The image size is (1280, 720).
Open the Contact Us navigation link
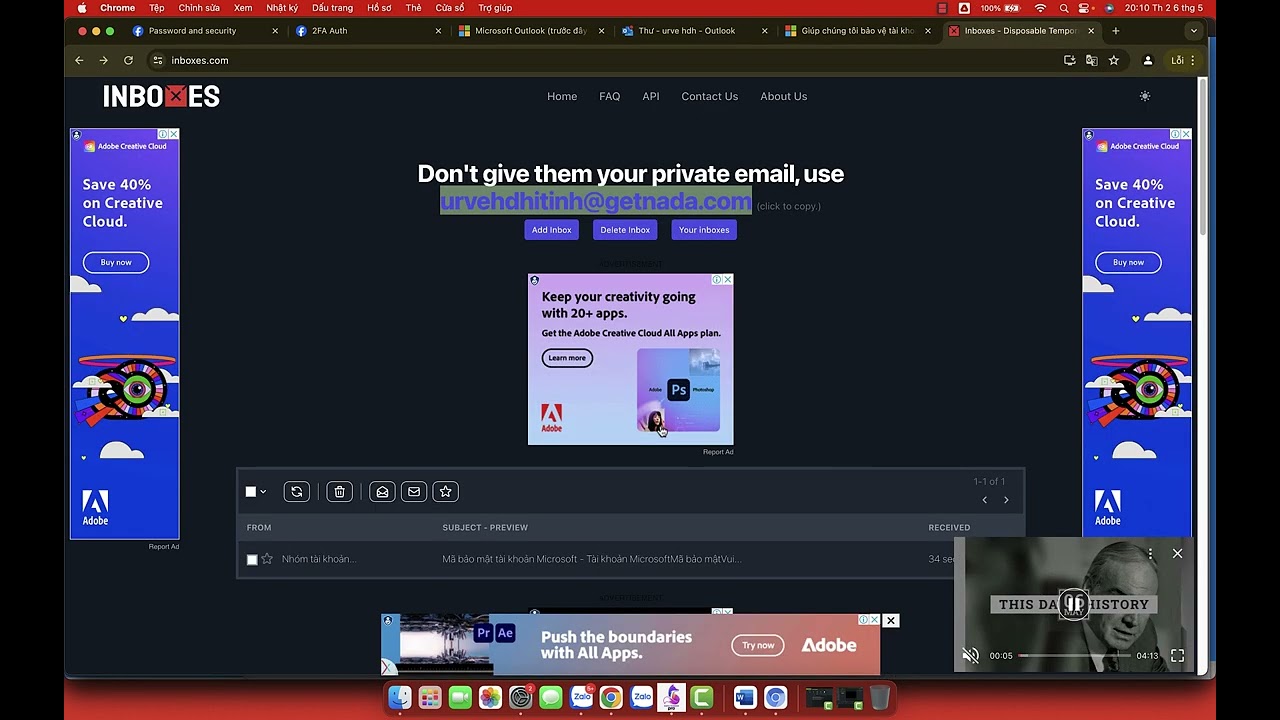pyautogui.click(x=710, y=96)
